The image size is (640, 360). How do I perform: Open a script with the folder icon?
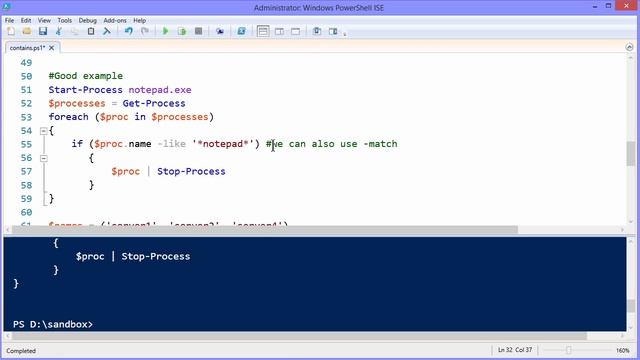tap(27, 31)
